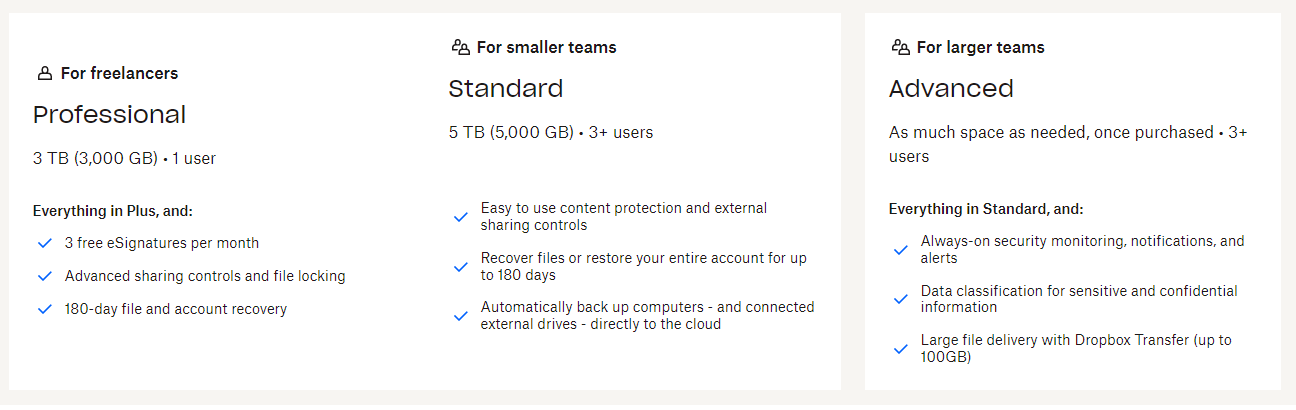The width and height of the screenshot is (1296, 410).
Task: Click the Everything in Plus, and text
Action: coord(113,211)
